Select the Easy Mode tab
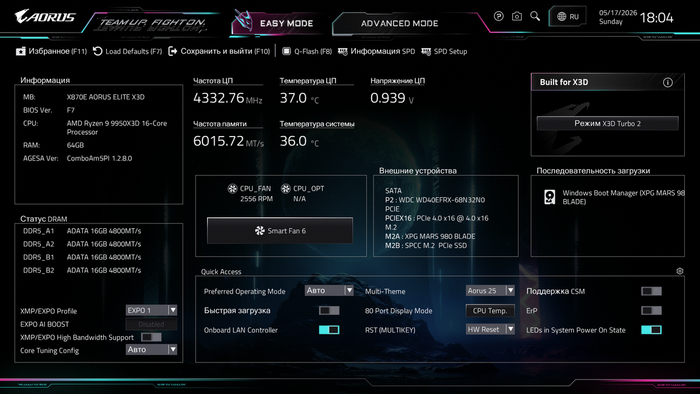This screenshot has width=700, height=394. (280, 22)
